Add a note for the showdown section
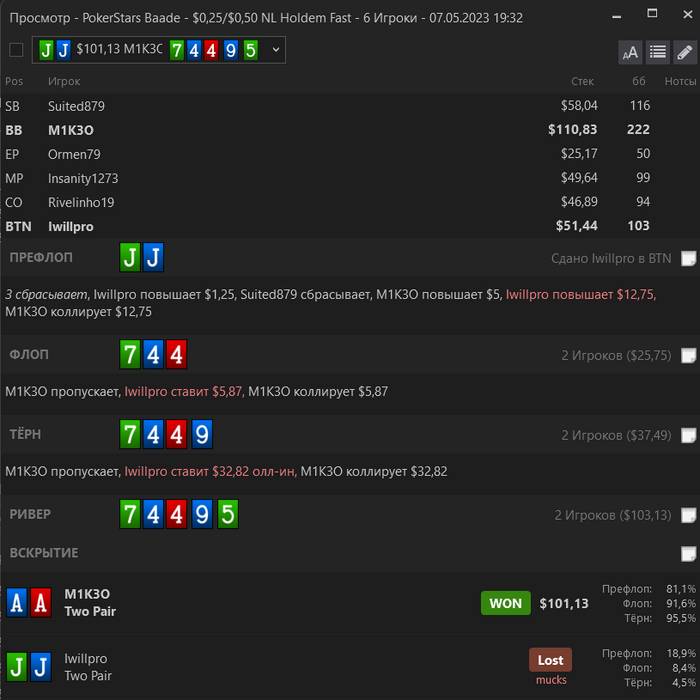 (x=688, y=554)
